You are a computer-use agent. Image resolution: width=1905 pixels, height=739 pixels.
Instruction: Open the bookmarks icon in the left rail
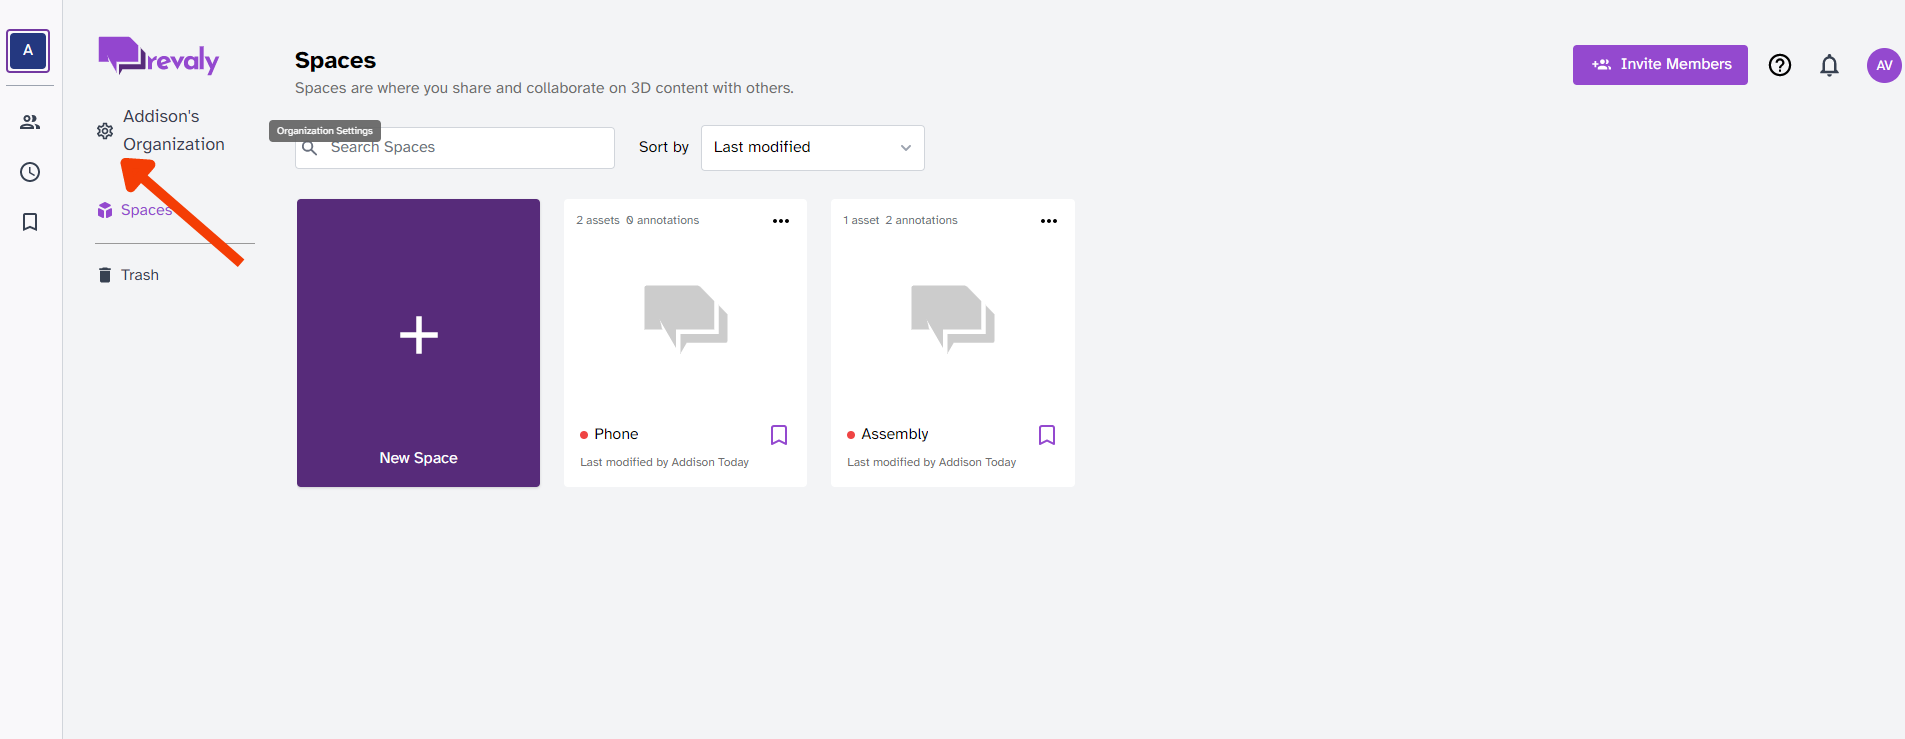tap(30, 222)
